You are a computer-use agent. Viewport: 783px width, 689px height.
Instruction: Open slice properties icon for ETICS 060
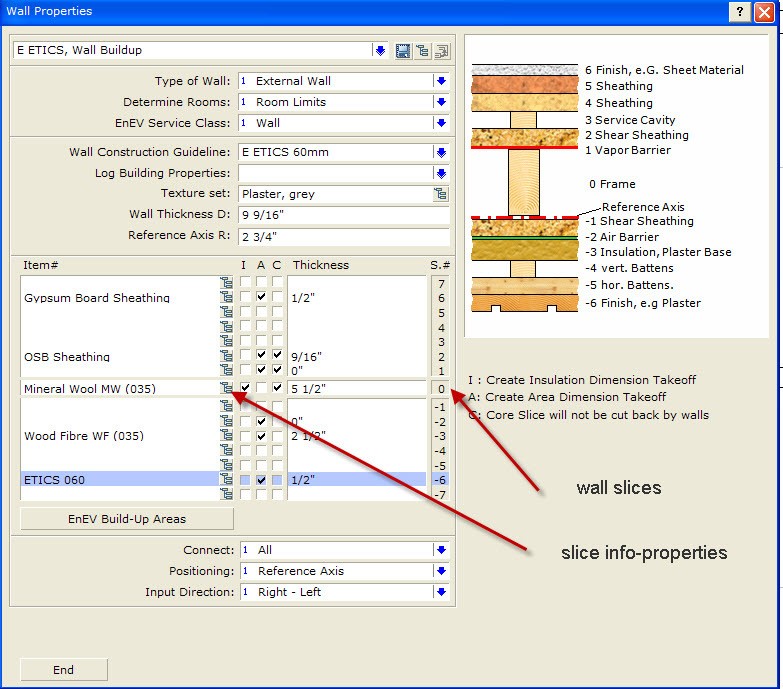point(227,480)
